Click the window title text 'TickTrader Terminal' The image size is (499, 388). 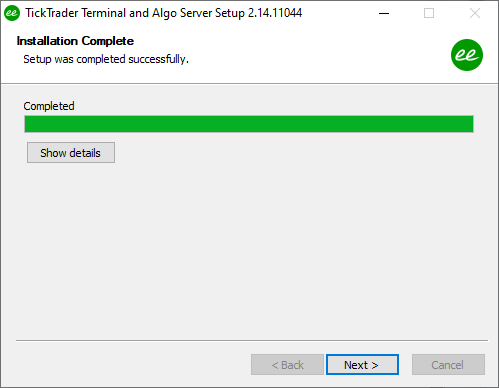[x=76, y=13]
